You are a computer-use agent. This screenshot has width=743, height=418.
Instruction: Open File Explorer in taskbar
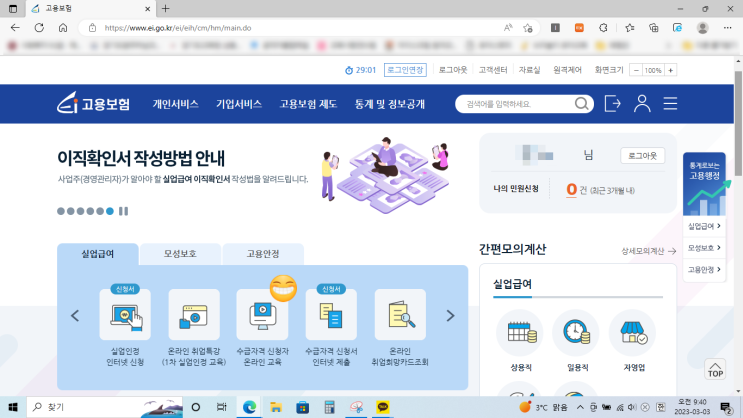click(x=276, y=407)
